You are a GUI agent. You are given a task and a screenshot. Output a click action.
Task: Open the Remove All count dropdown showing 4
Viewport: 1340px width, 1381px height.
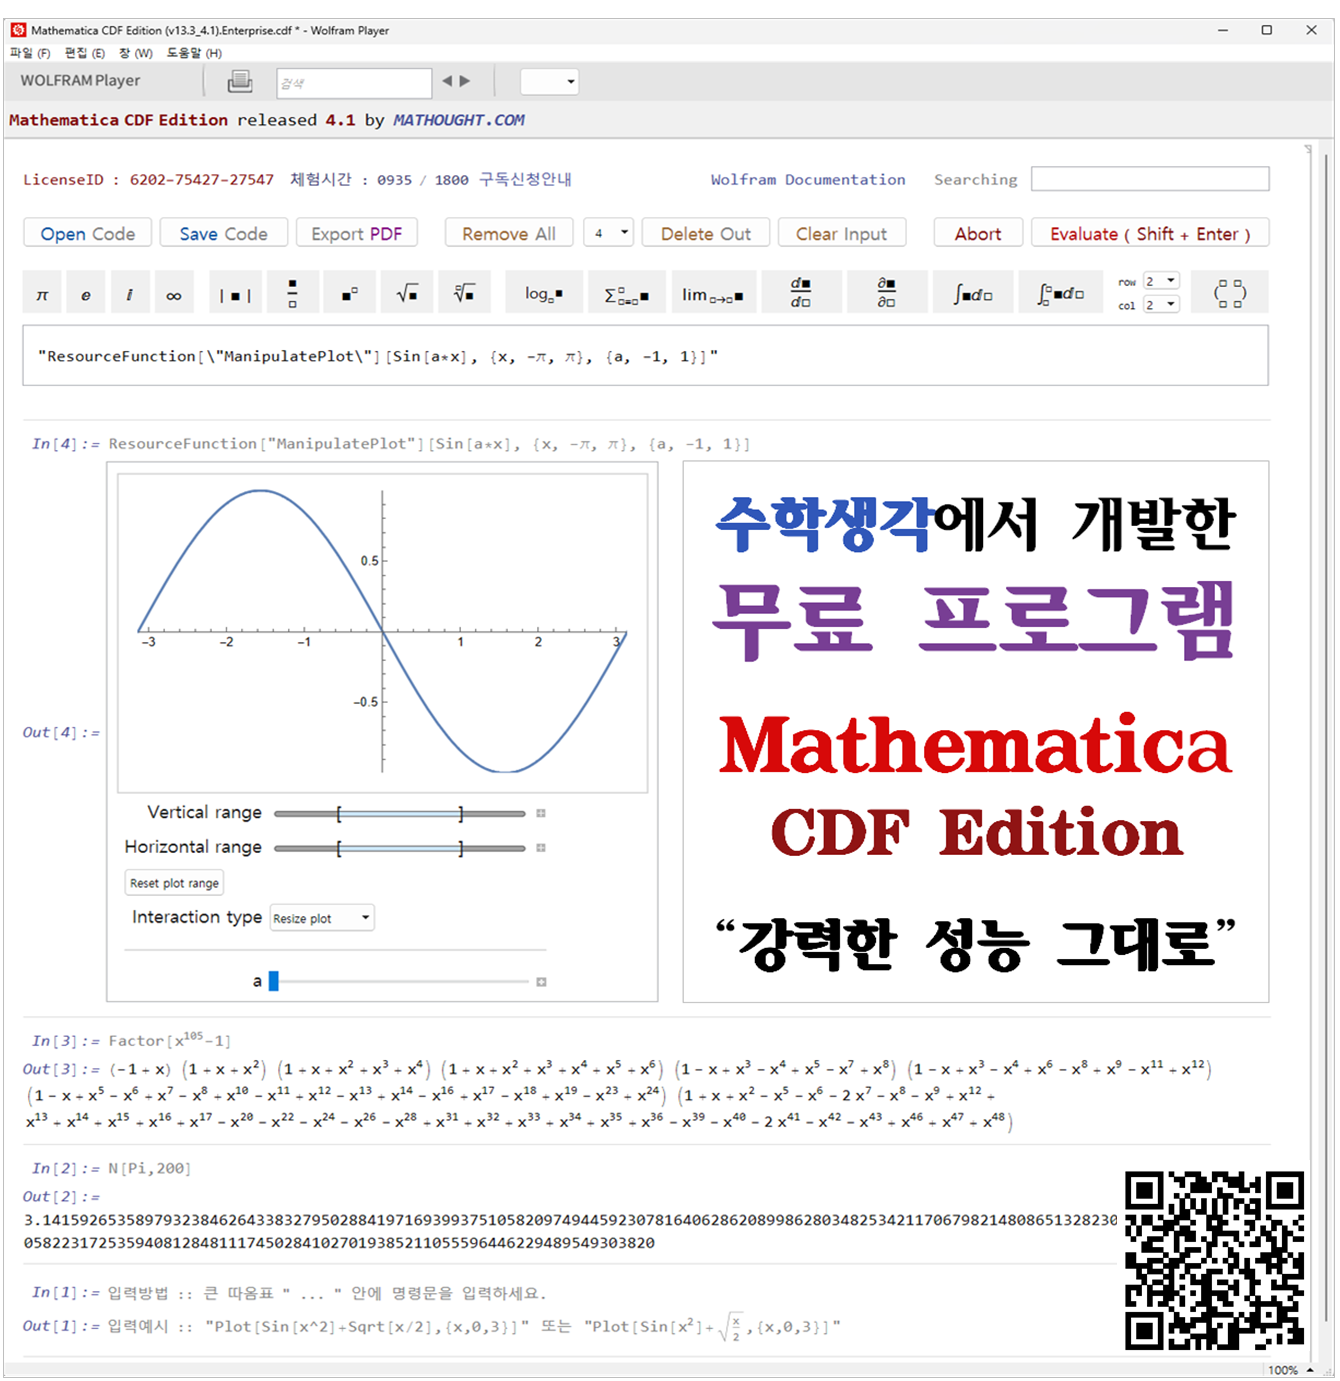click(x=609, y=233)
